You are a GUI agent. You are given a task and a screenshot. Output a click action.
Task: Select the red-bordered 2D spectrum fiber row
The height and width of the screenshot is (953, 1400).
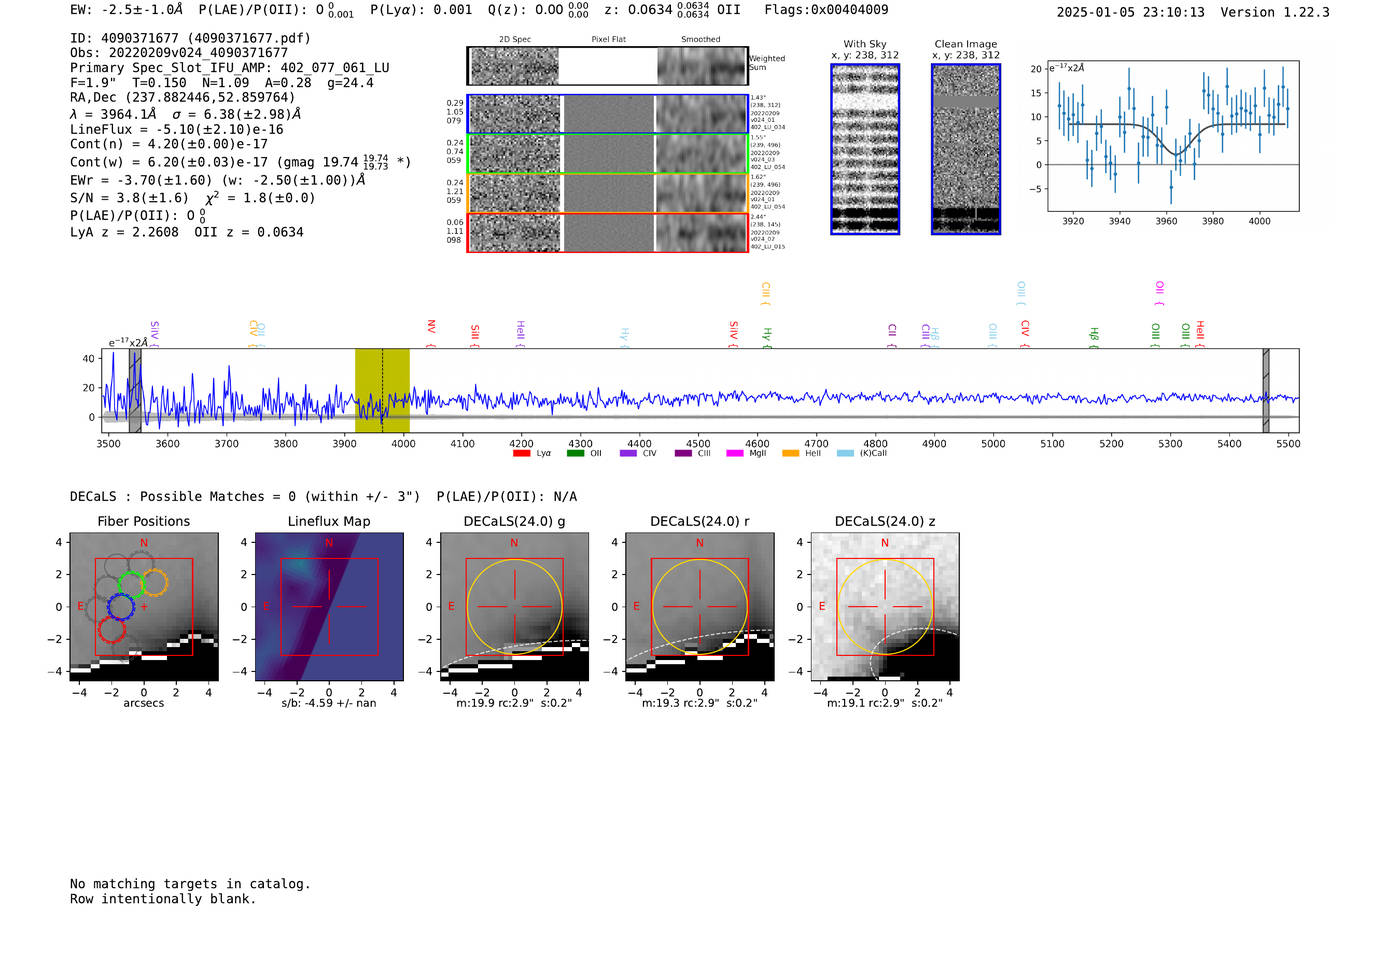click(607, 233)
